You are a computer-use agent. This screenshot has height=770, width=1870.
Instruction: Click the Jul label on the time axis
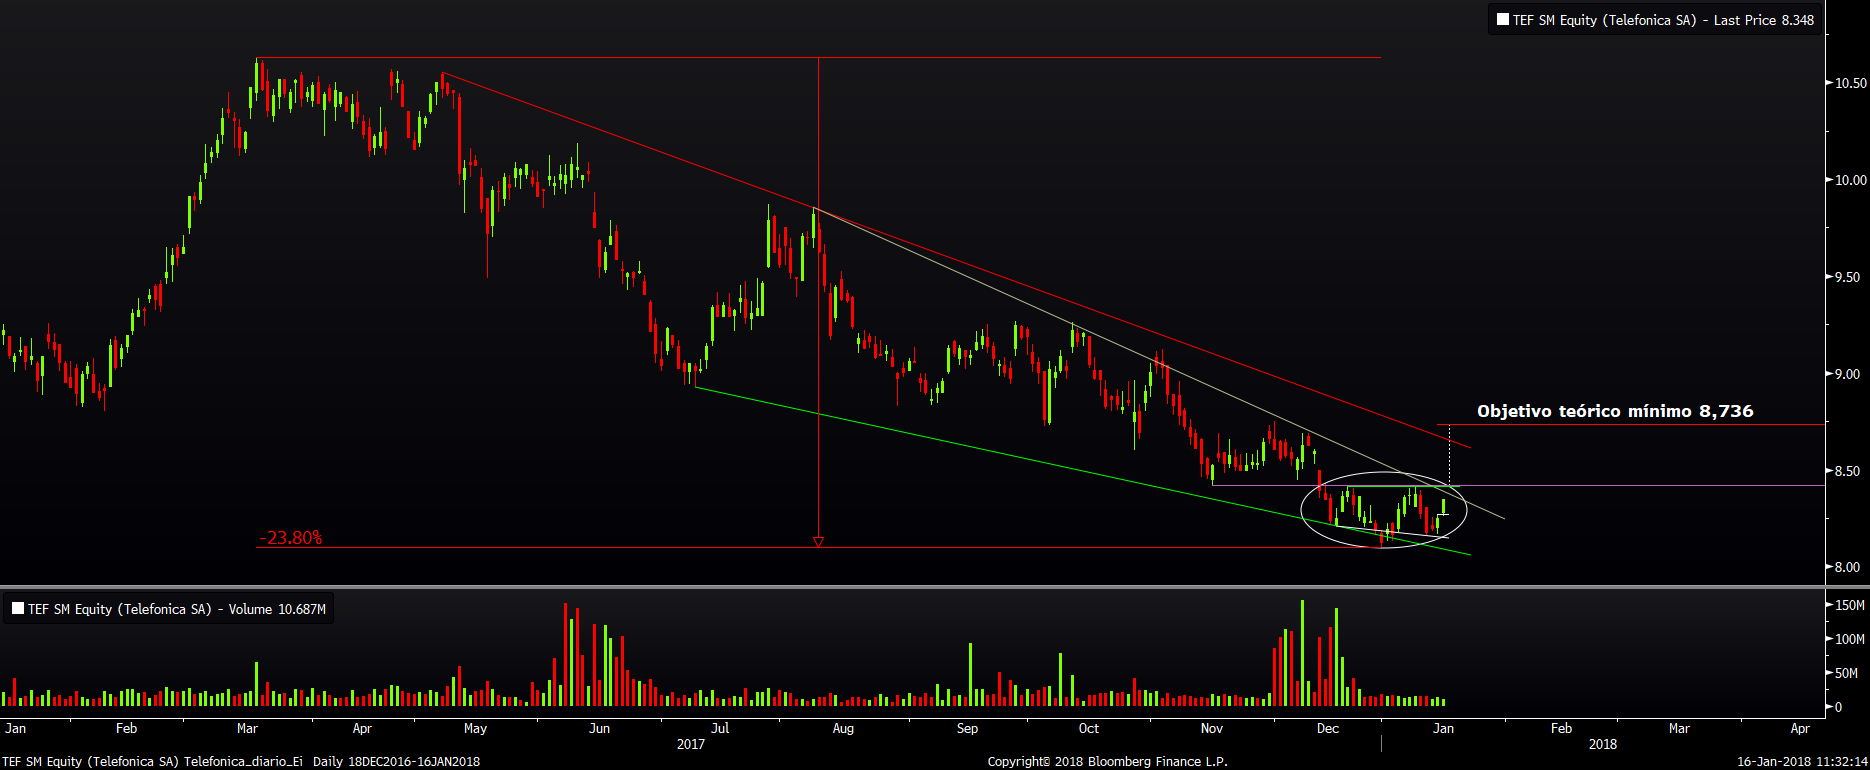(720, 728)
